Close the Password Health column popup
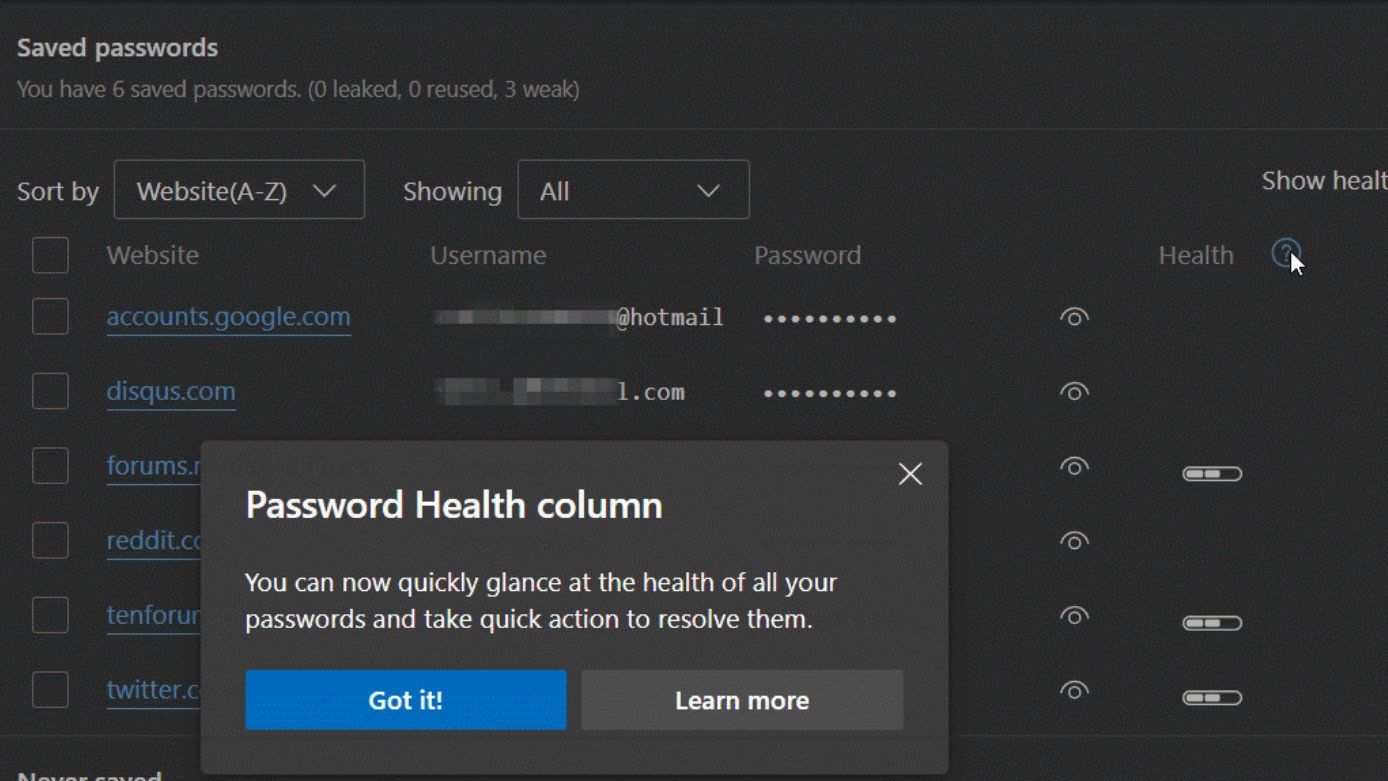The image size is (1388, 781). (910, 474)
